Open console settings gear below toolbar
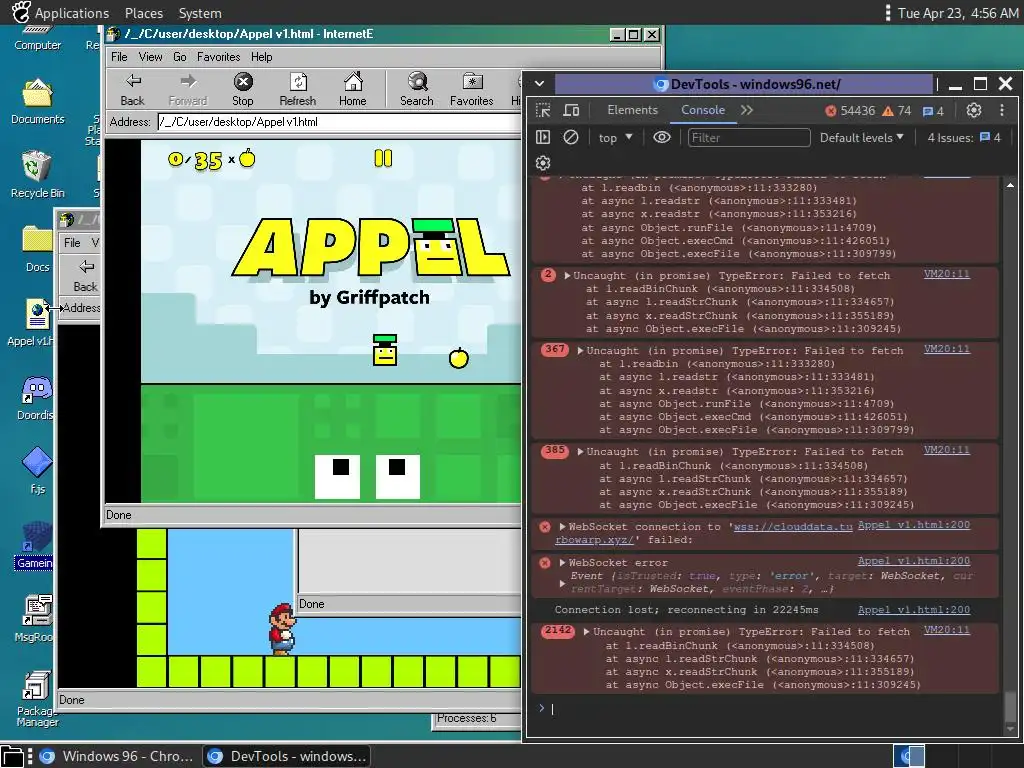The image size is (1024, 768). point(543,163)
